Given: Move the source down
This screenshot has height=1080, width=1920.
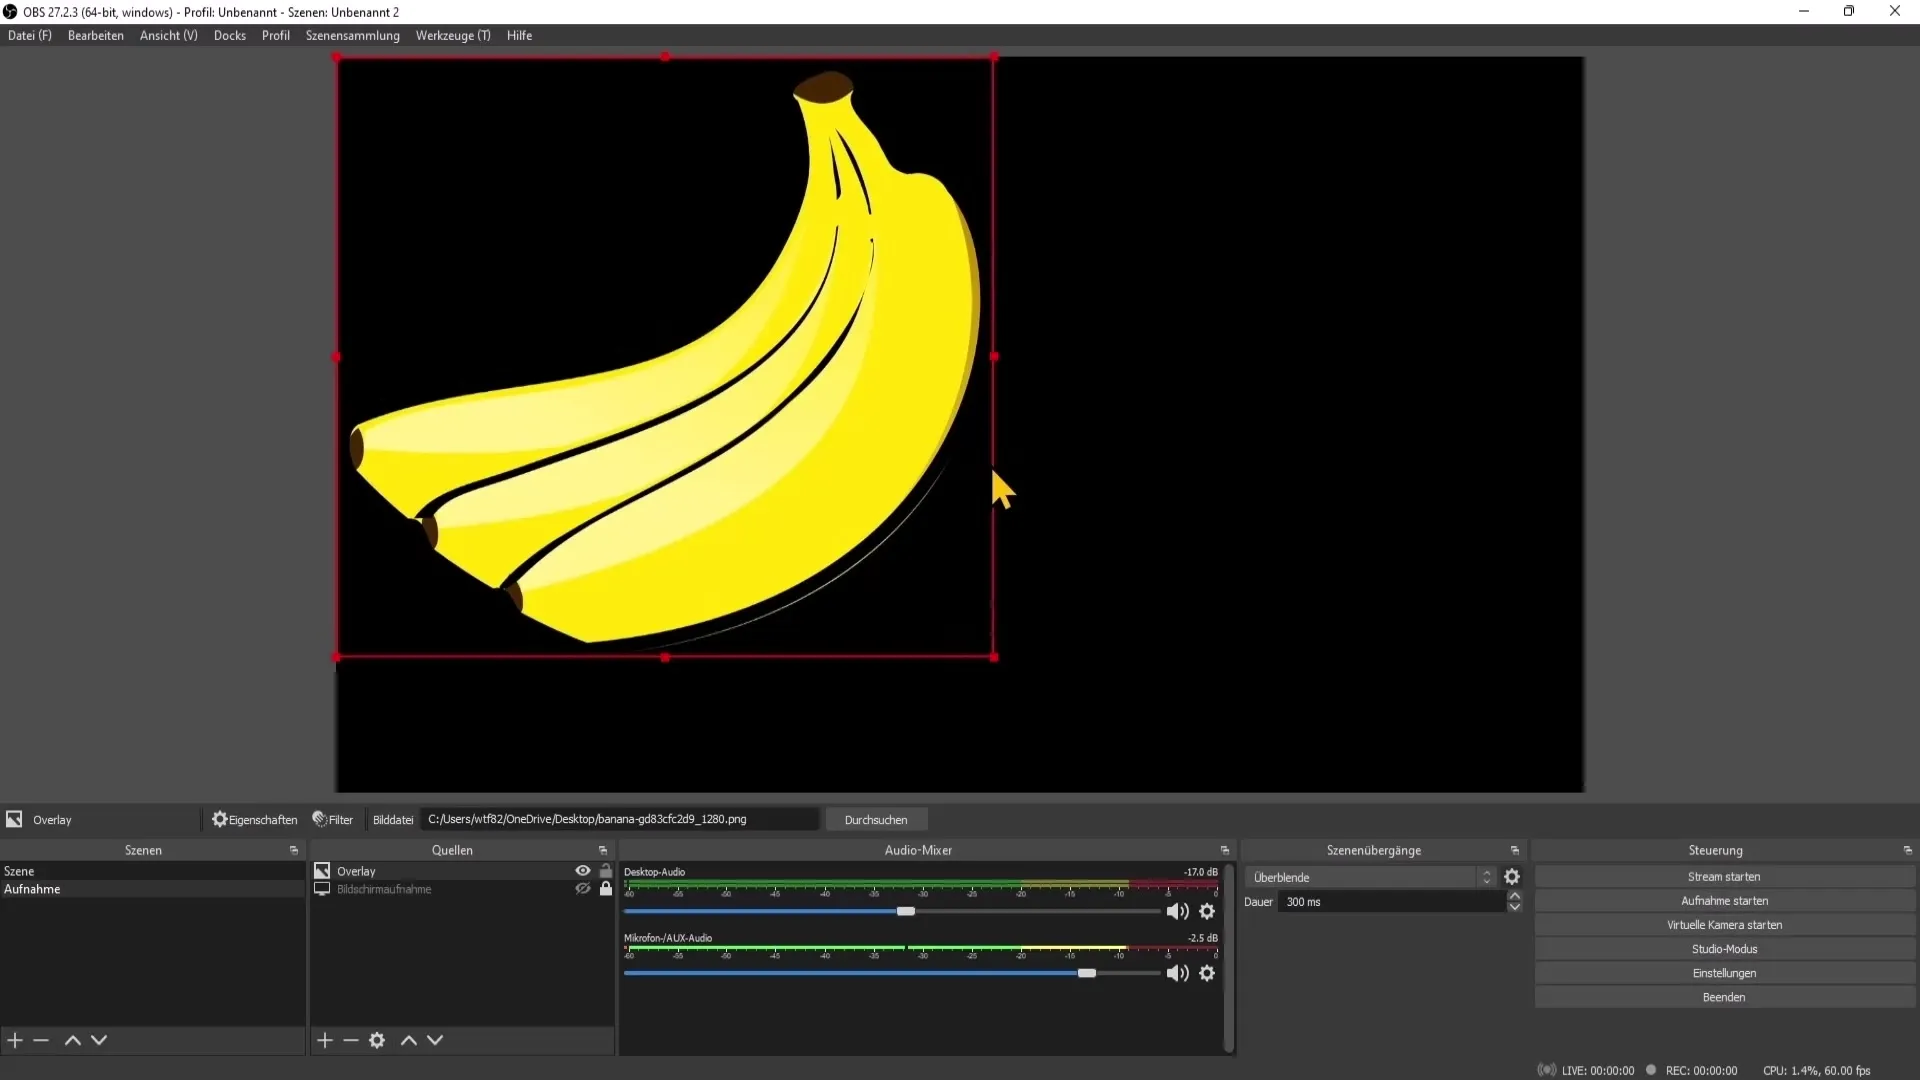Looking at the screenshot, I should tap(435, 1040).
